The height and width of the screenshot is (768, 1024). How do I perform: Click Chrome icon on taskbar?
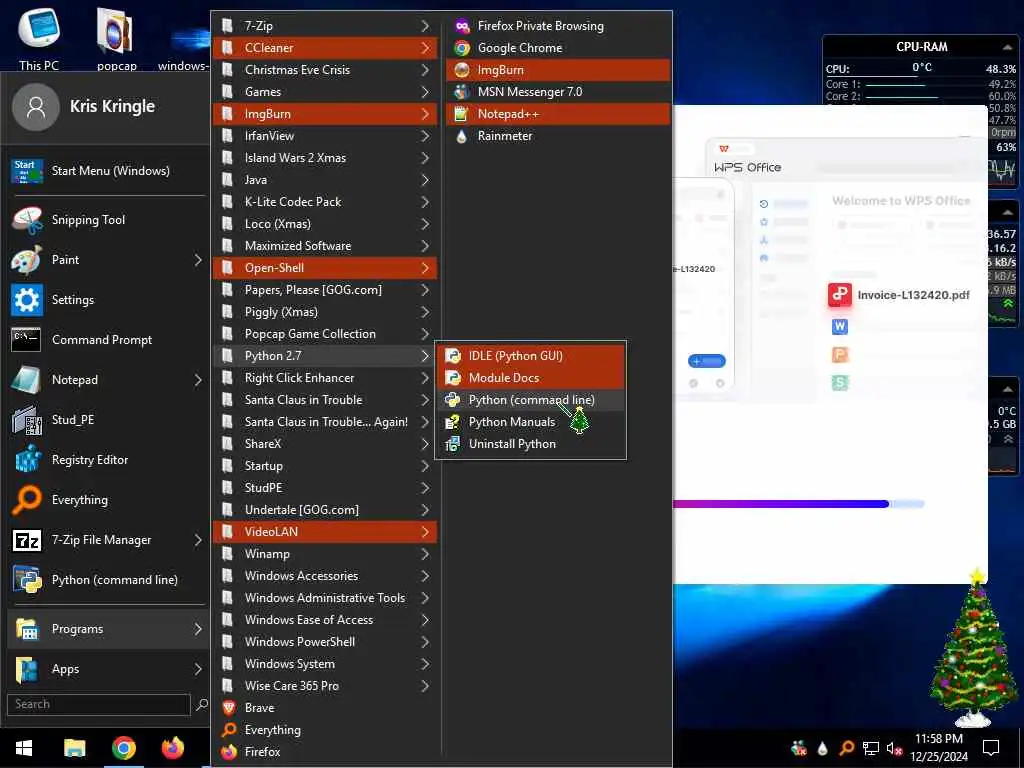tap(124, 748)
